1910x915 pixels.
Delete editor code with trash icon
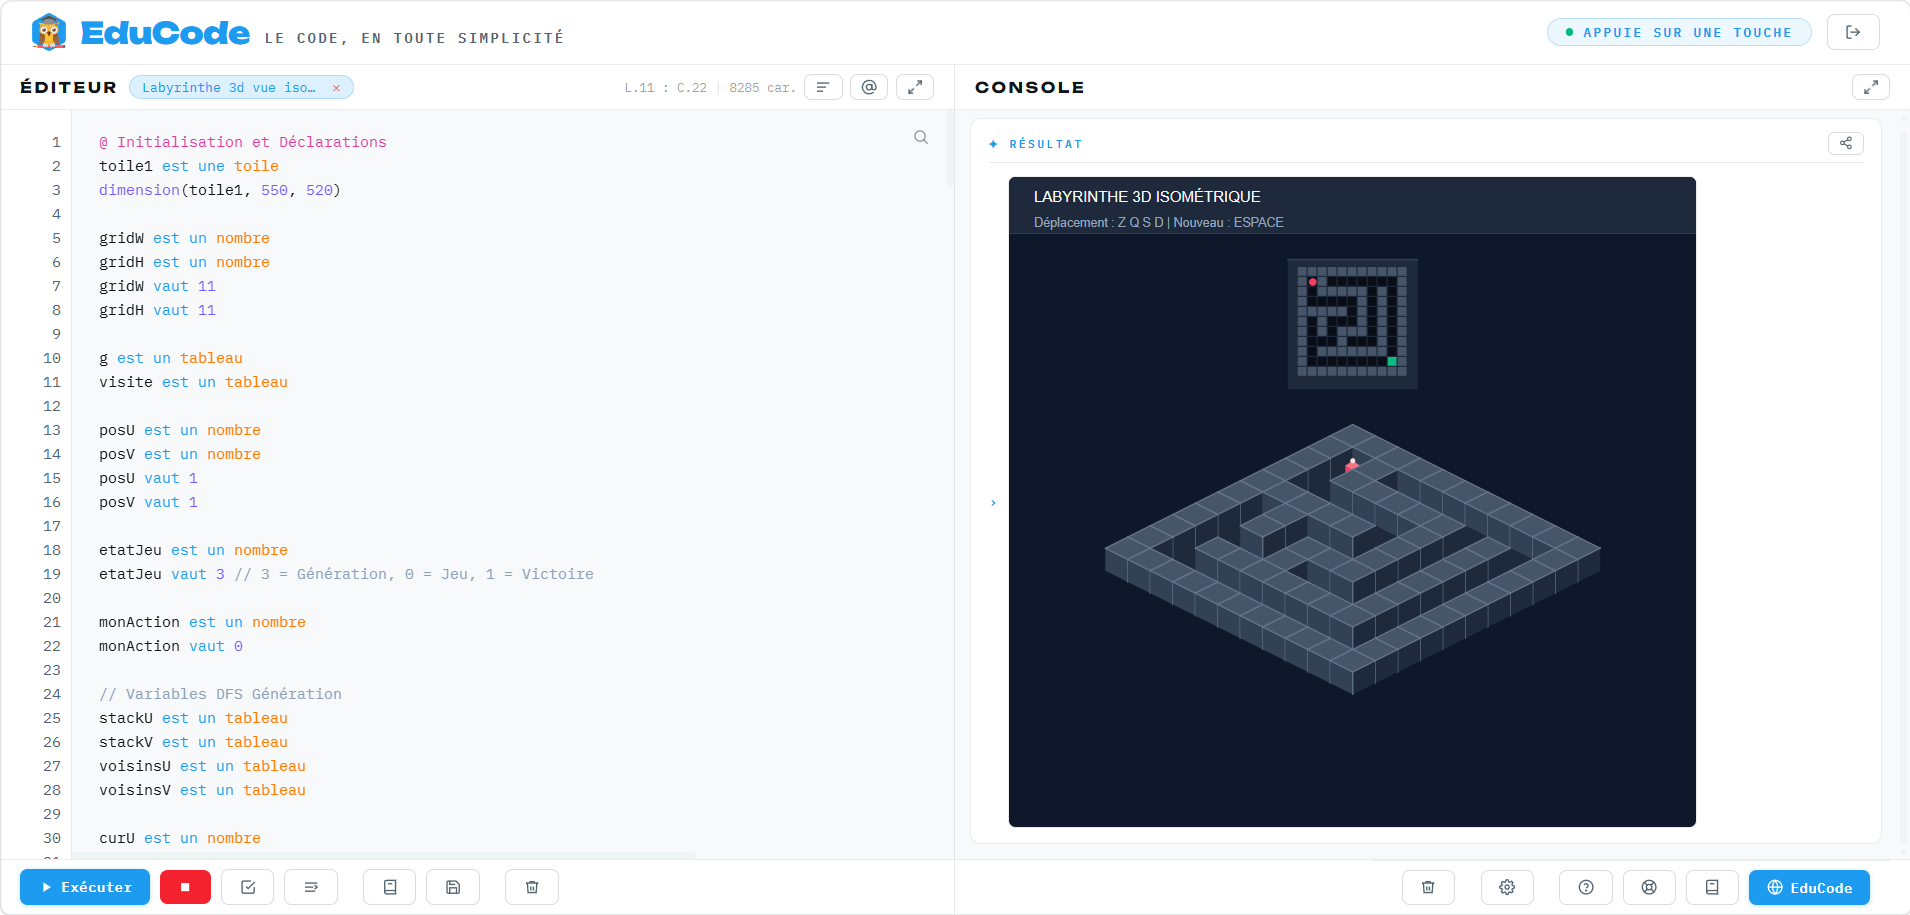[x=532, y=887]
